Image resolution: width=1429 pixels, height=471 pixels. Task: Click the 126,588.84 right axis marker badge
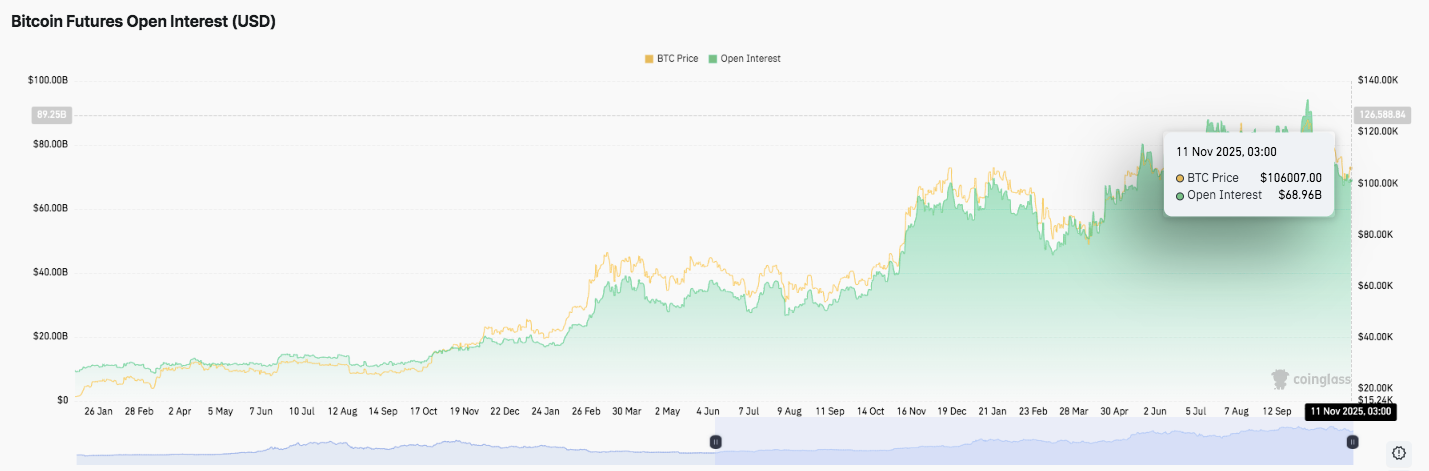(1381, 115)
